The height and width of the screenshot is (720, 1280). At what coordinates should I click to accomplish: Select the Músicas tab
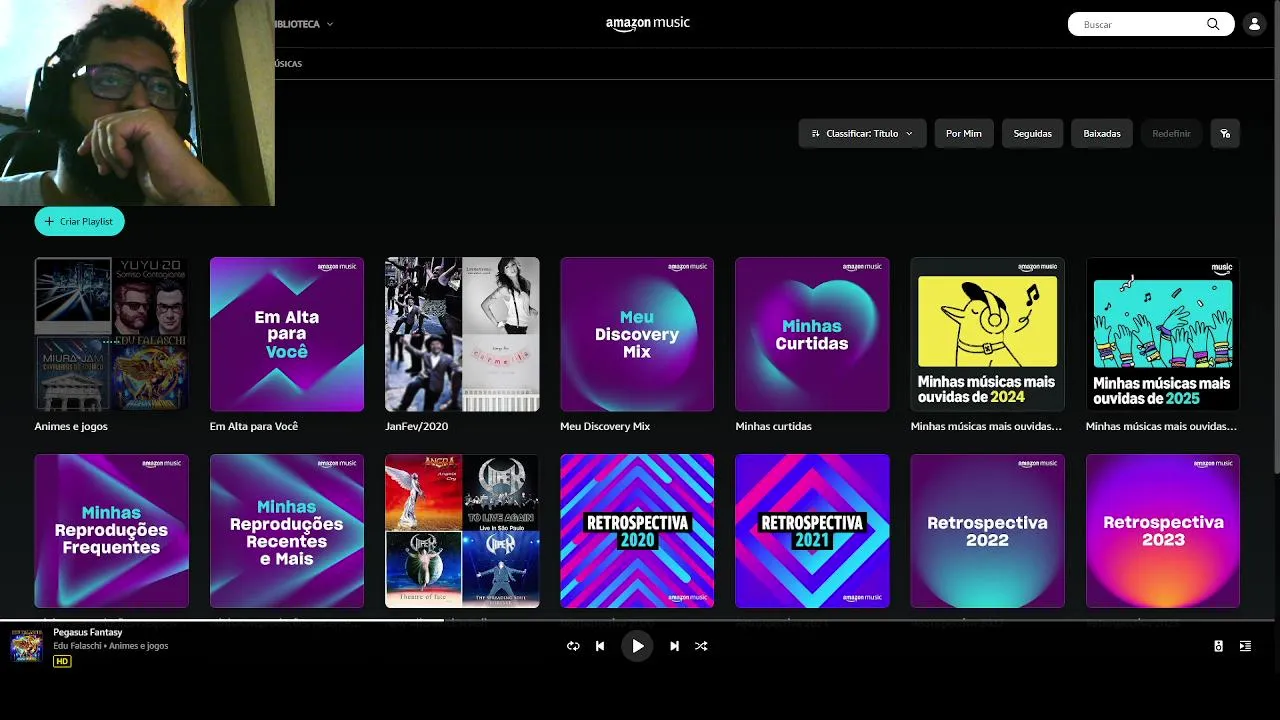click(x=288, y=64)
